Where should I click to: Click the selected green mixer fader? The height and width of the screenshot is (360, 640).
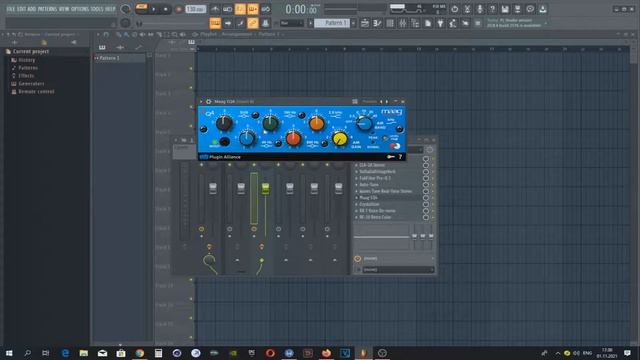(265, 188)
